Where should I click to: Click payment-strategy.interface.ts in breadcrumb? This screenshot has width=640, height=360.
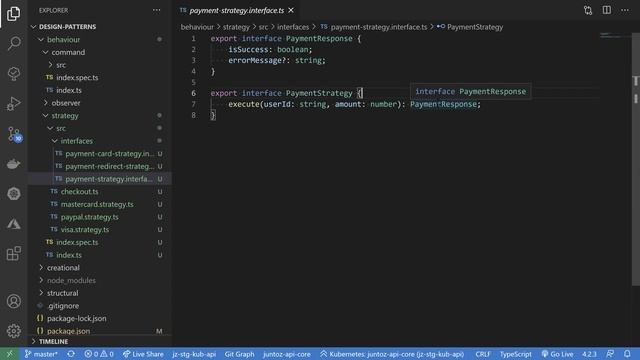[379, 27]
